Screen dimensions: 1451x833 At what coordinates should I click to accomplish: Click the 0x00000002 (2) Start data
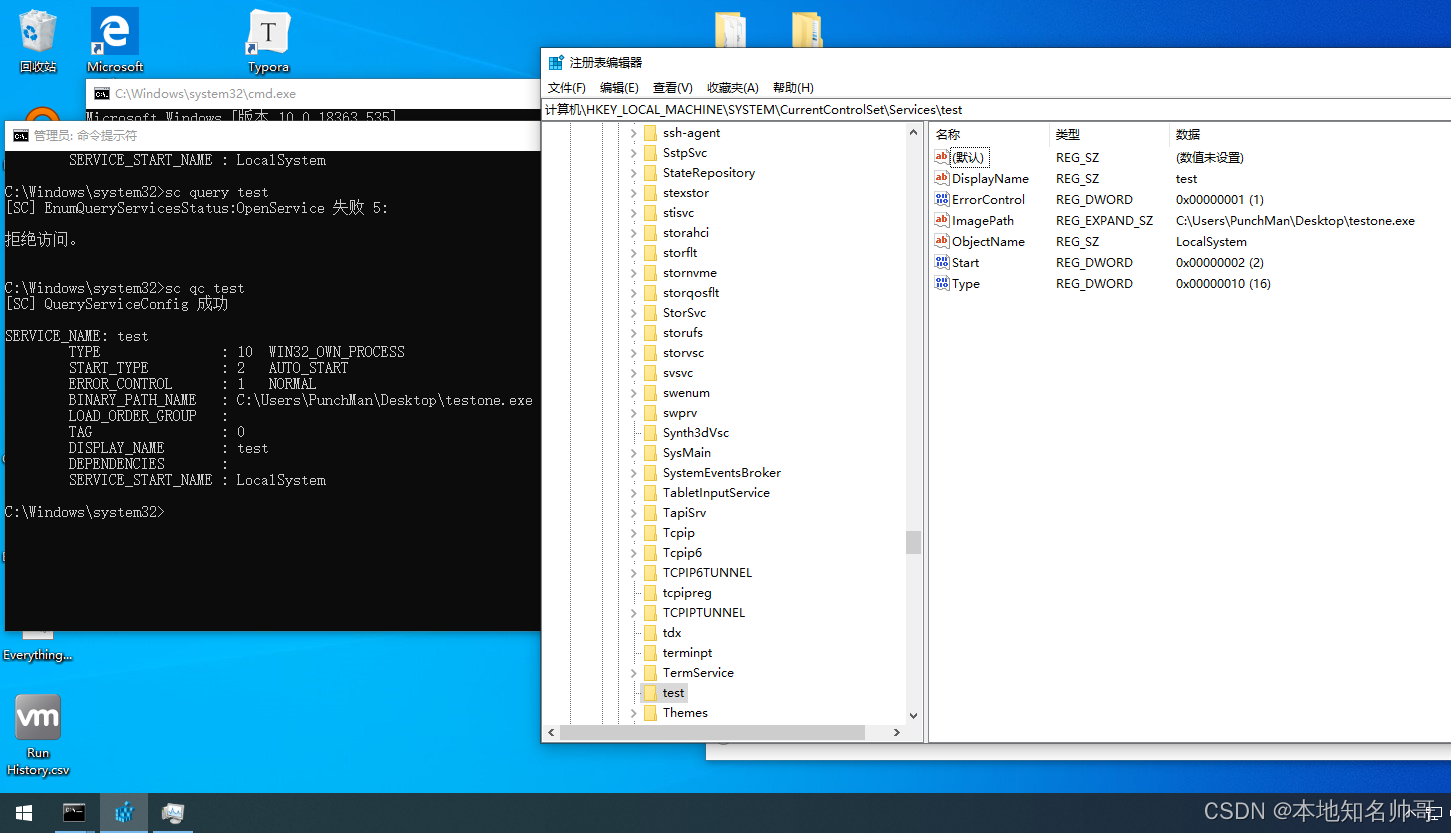1220,263
